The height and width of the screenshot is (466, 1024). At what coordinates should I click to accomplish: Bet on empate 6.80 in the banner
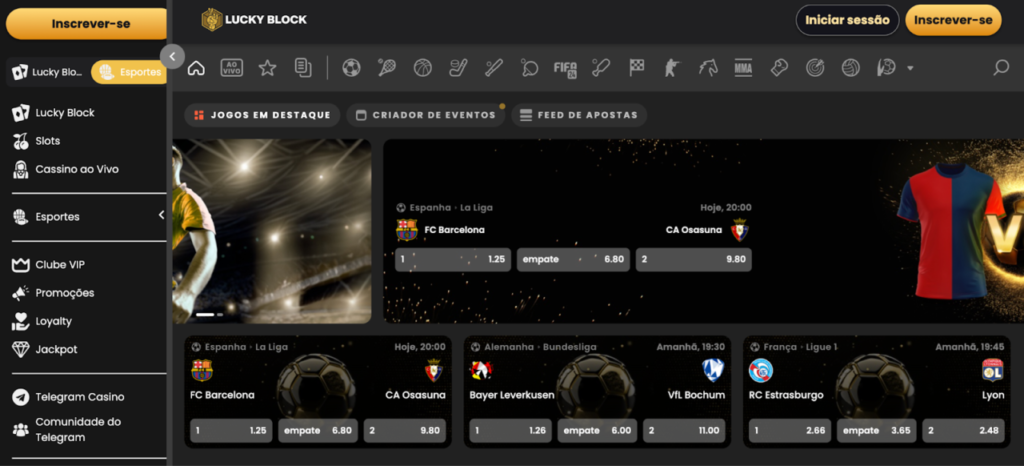coord(573,260)
